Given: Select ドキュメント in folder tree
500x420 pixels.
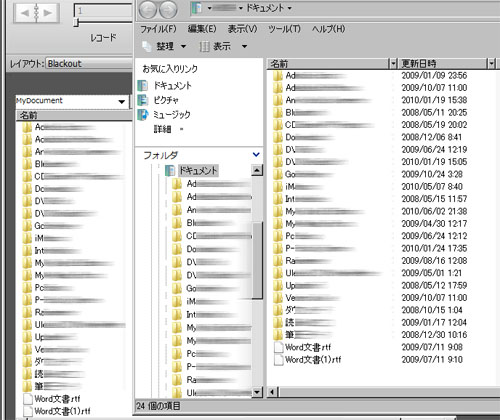Looking at the screenshot, I should click(x=198, y=171).
